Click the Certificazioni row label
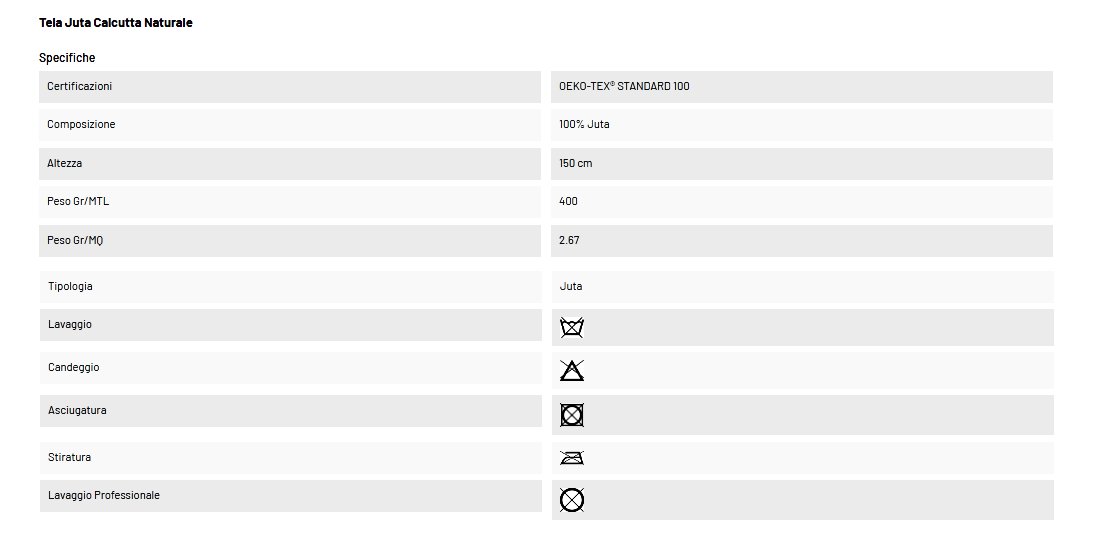 [x=80, y=86]
